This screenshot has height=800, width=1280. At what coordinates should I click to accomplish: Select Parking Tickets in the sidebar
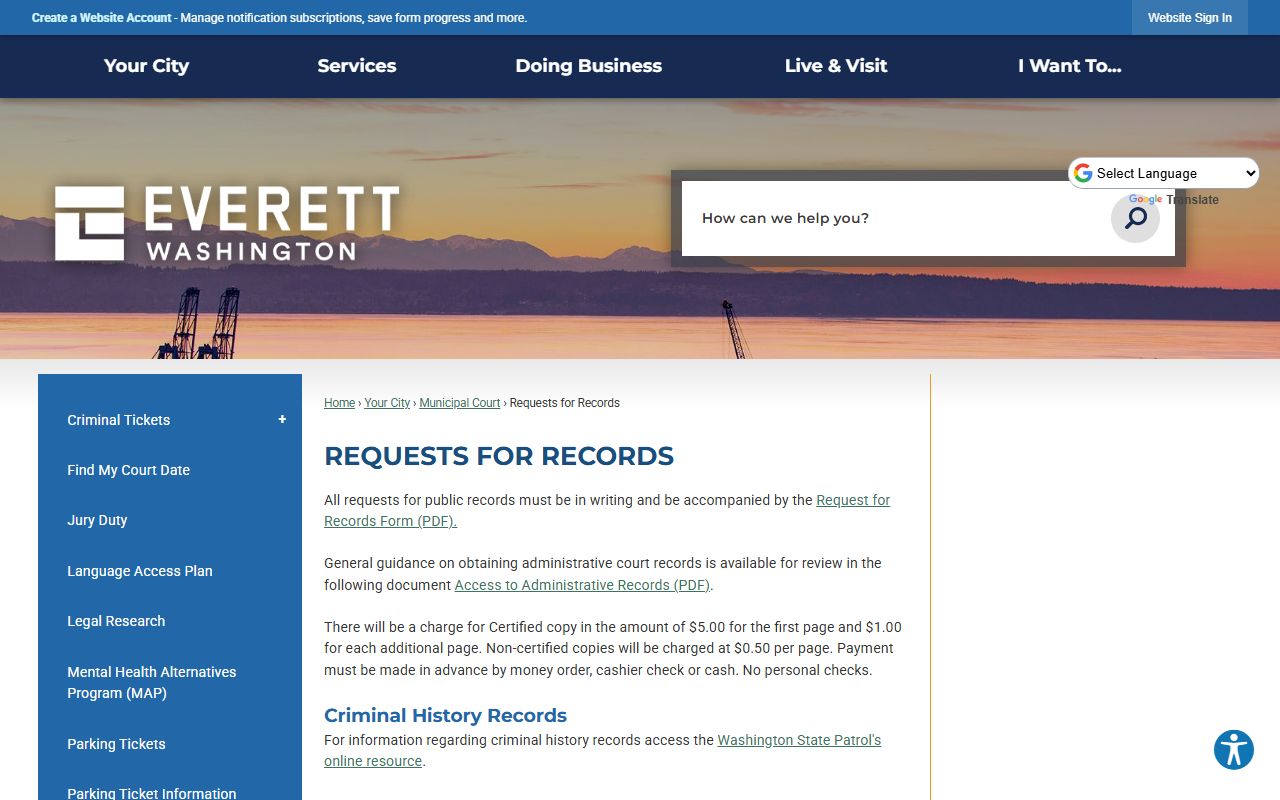[x=116, y=744]
